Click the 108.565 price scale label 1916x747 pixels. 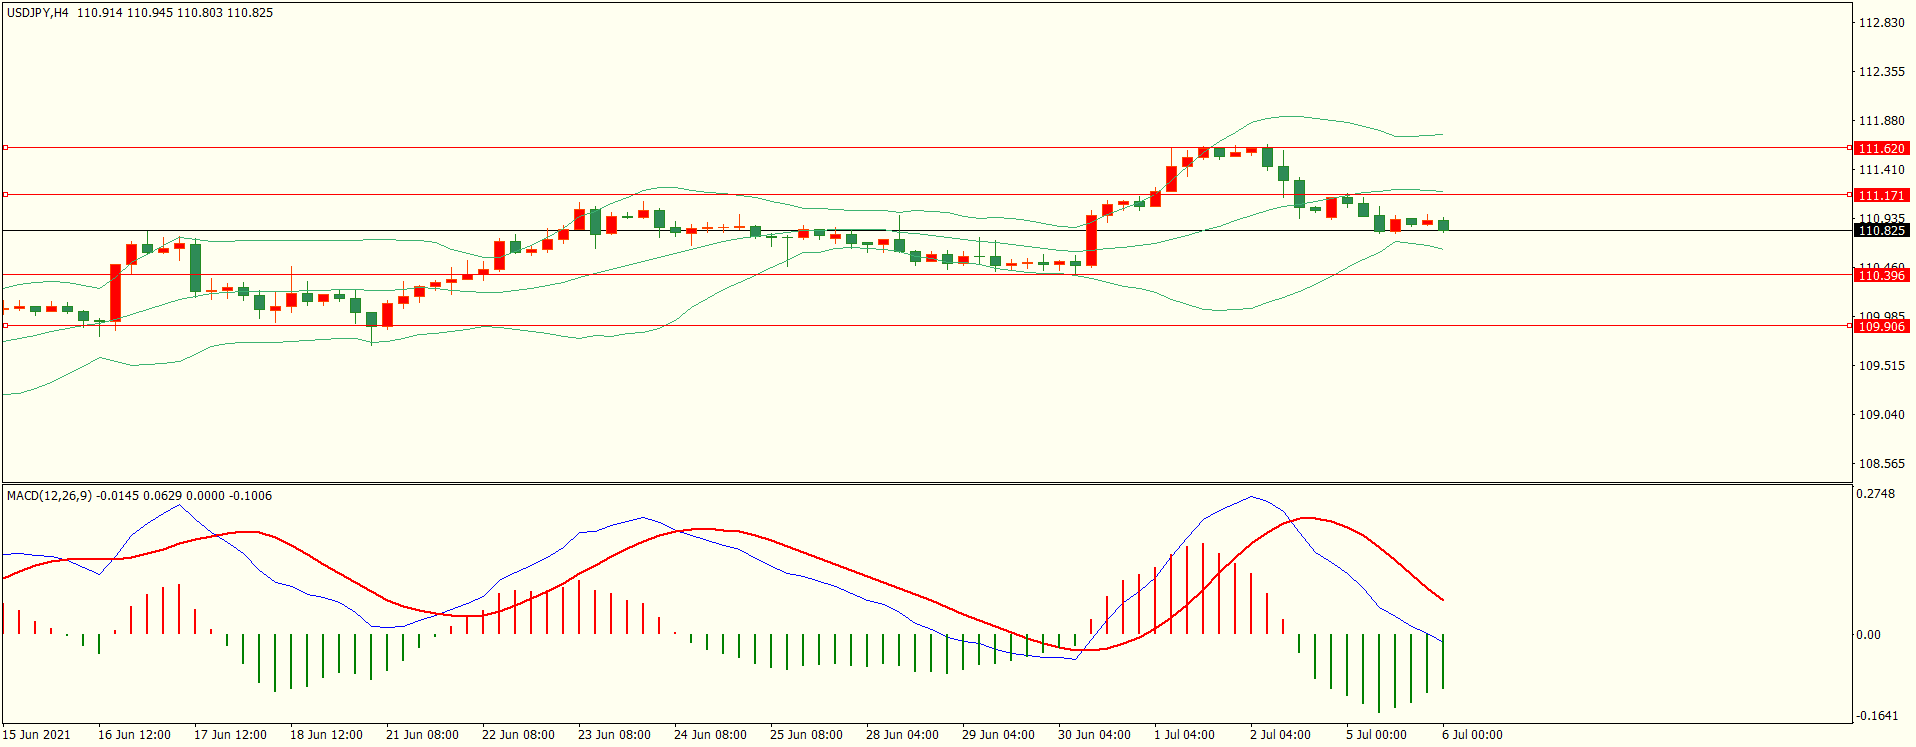[x=1881, y=464]
